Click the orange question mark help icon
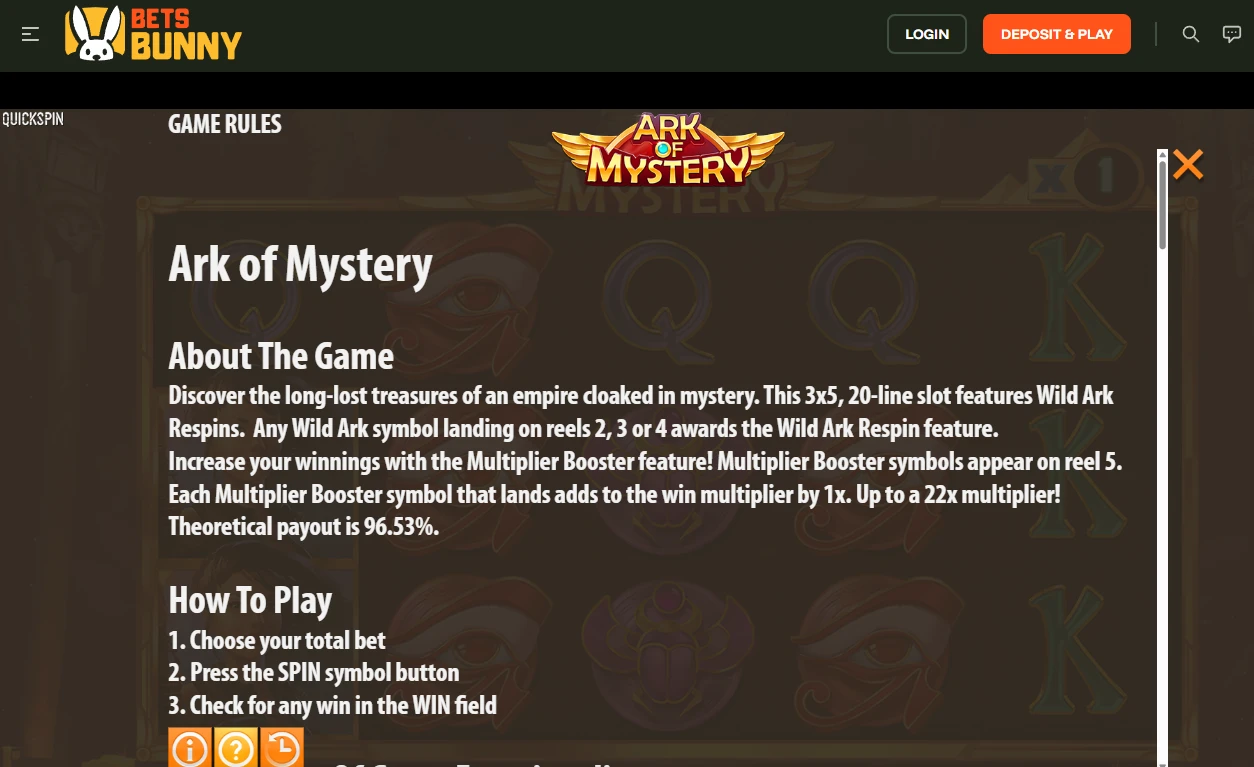Image resolution: width=1254 pixels, height=767 pixels. (x=236, y=747)
